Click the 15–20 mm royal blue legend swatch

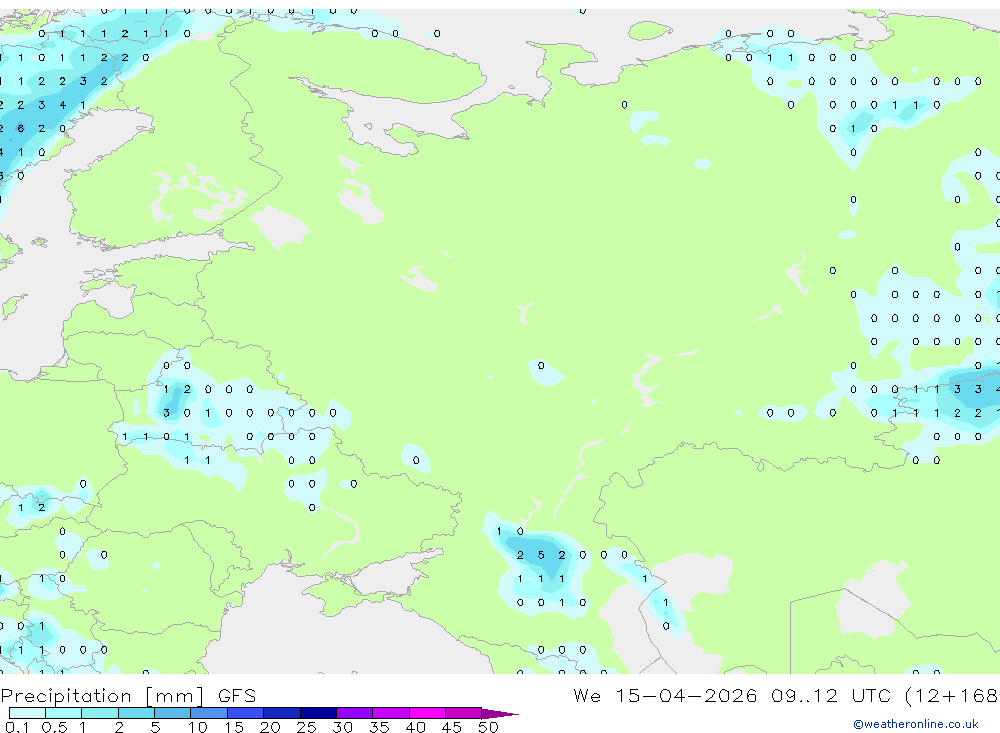[x=246, y=713]
